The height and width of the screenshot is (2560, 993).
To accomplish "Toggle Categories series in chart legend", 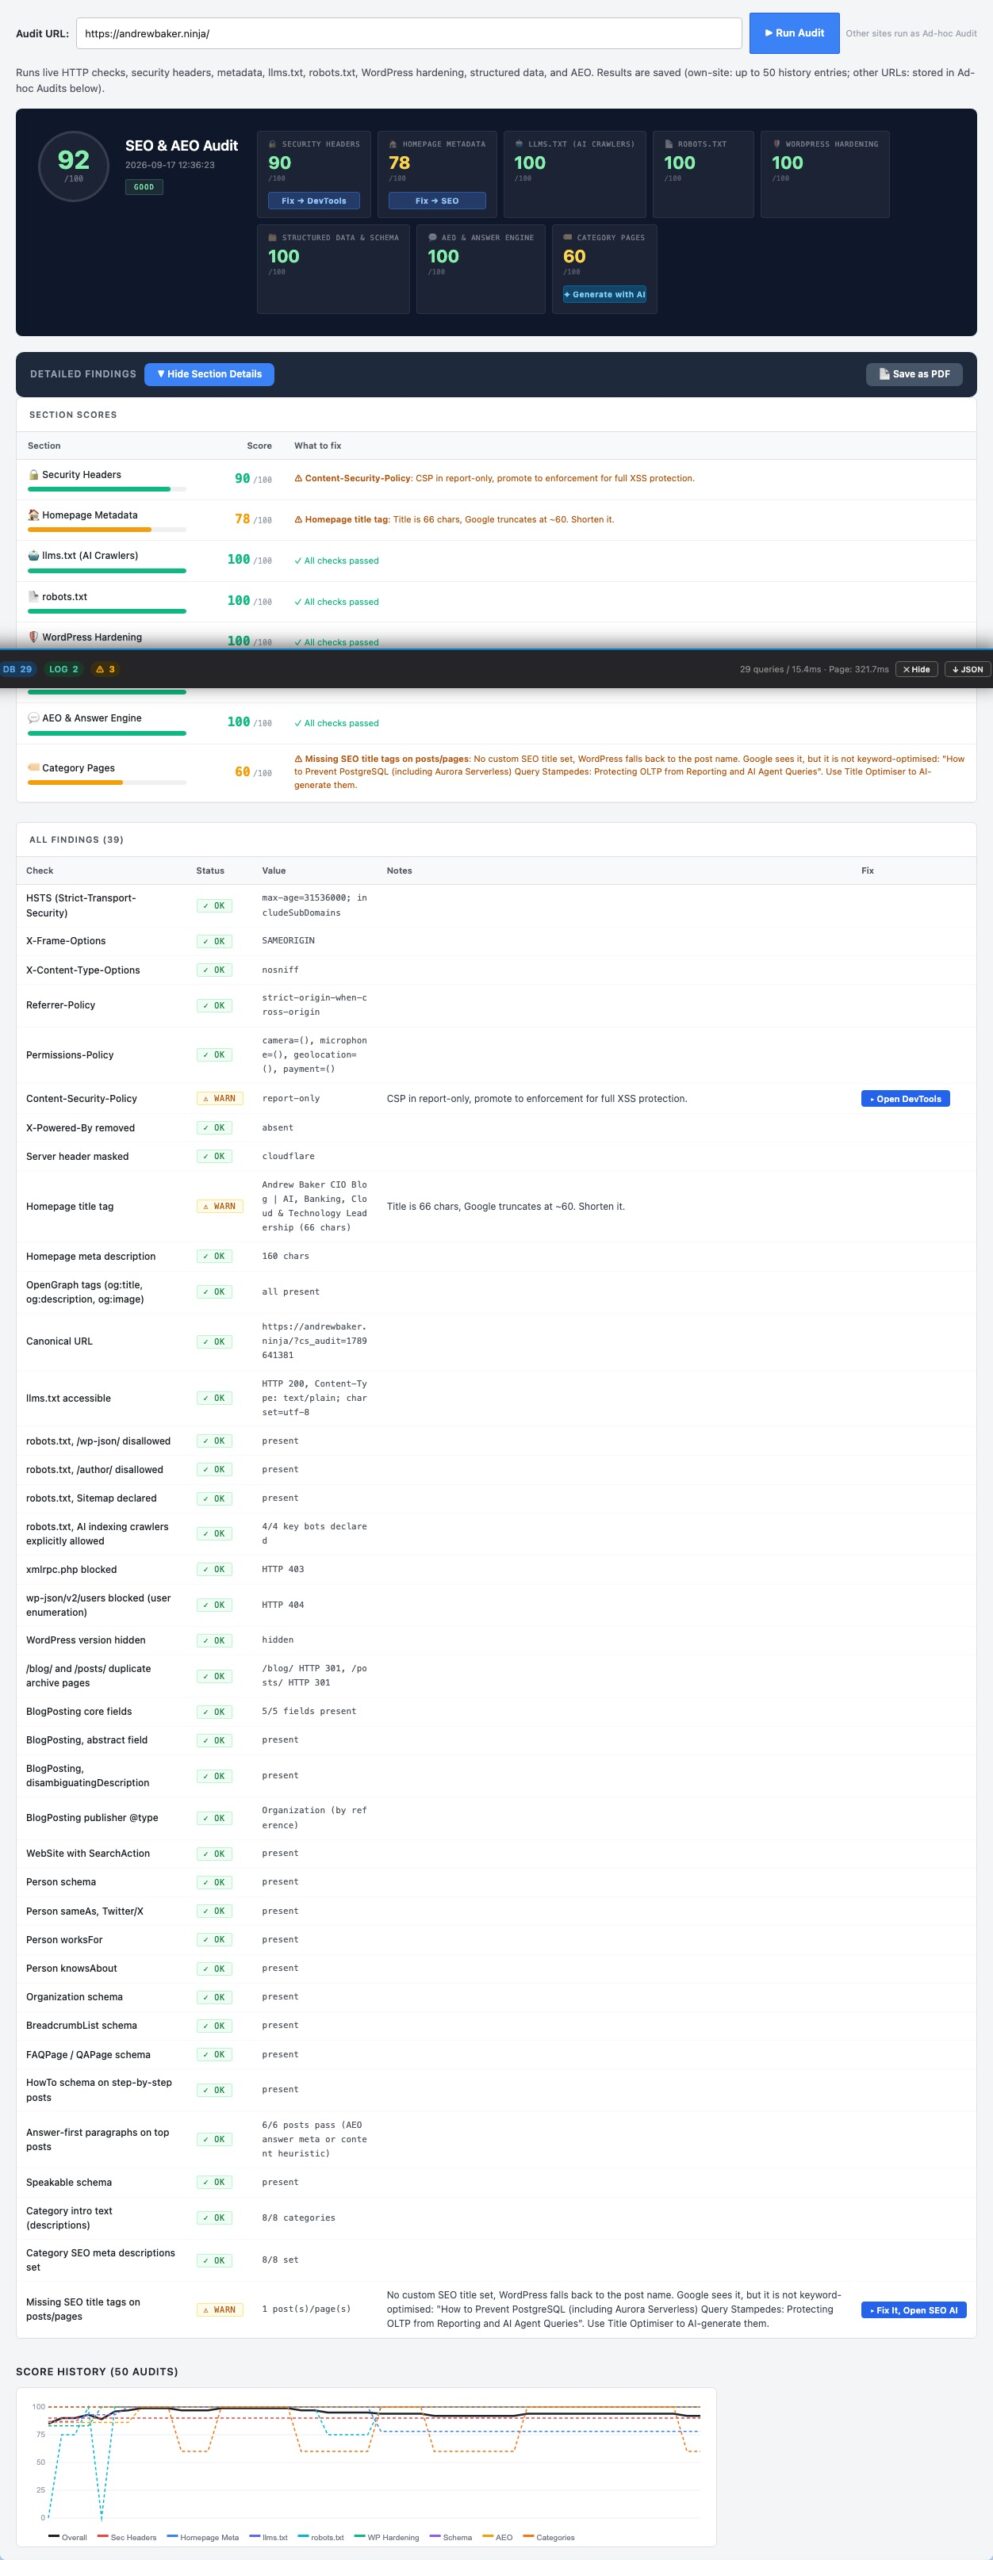I will click(549, 2537).
